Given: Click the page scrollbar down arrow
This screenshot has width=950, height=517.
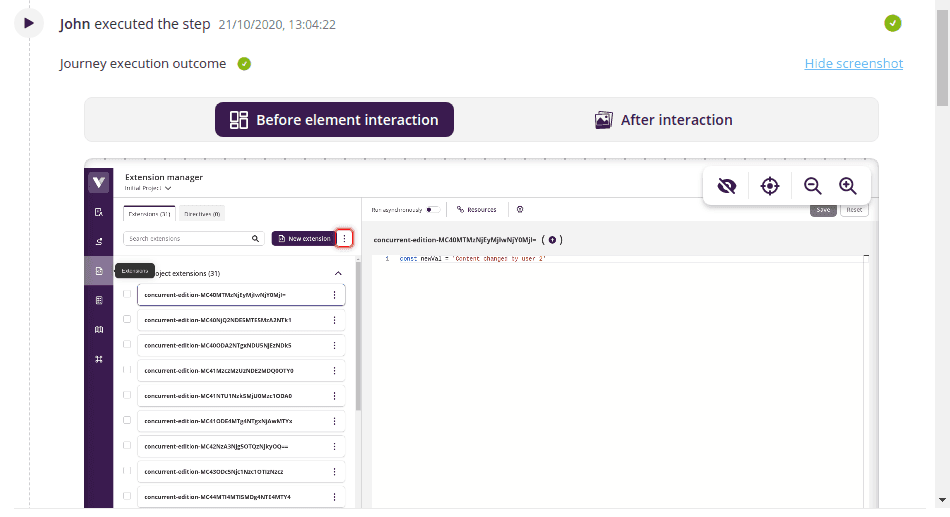Looking at the screenshot, I should click(942, 501).
